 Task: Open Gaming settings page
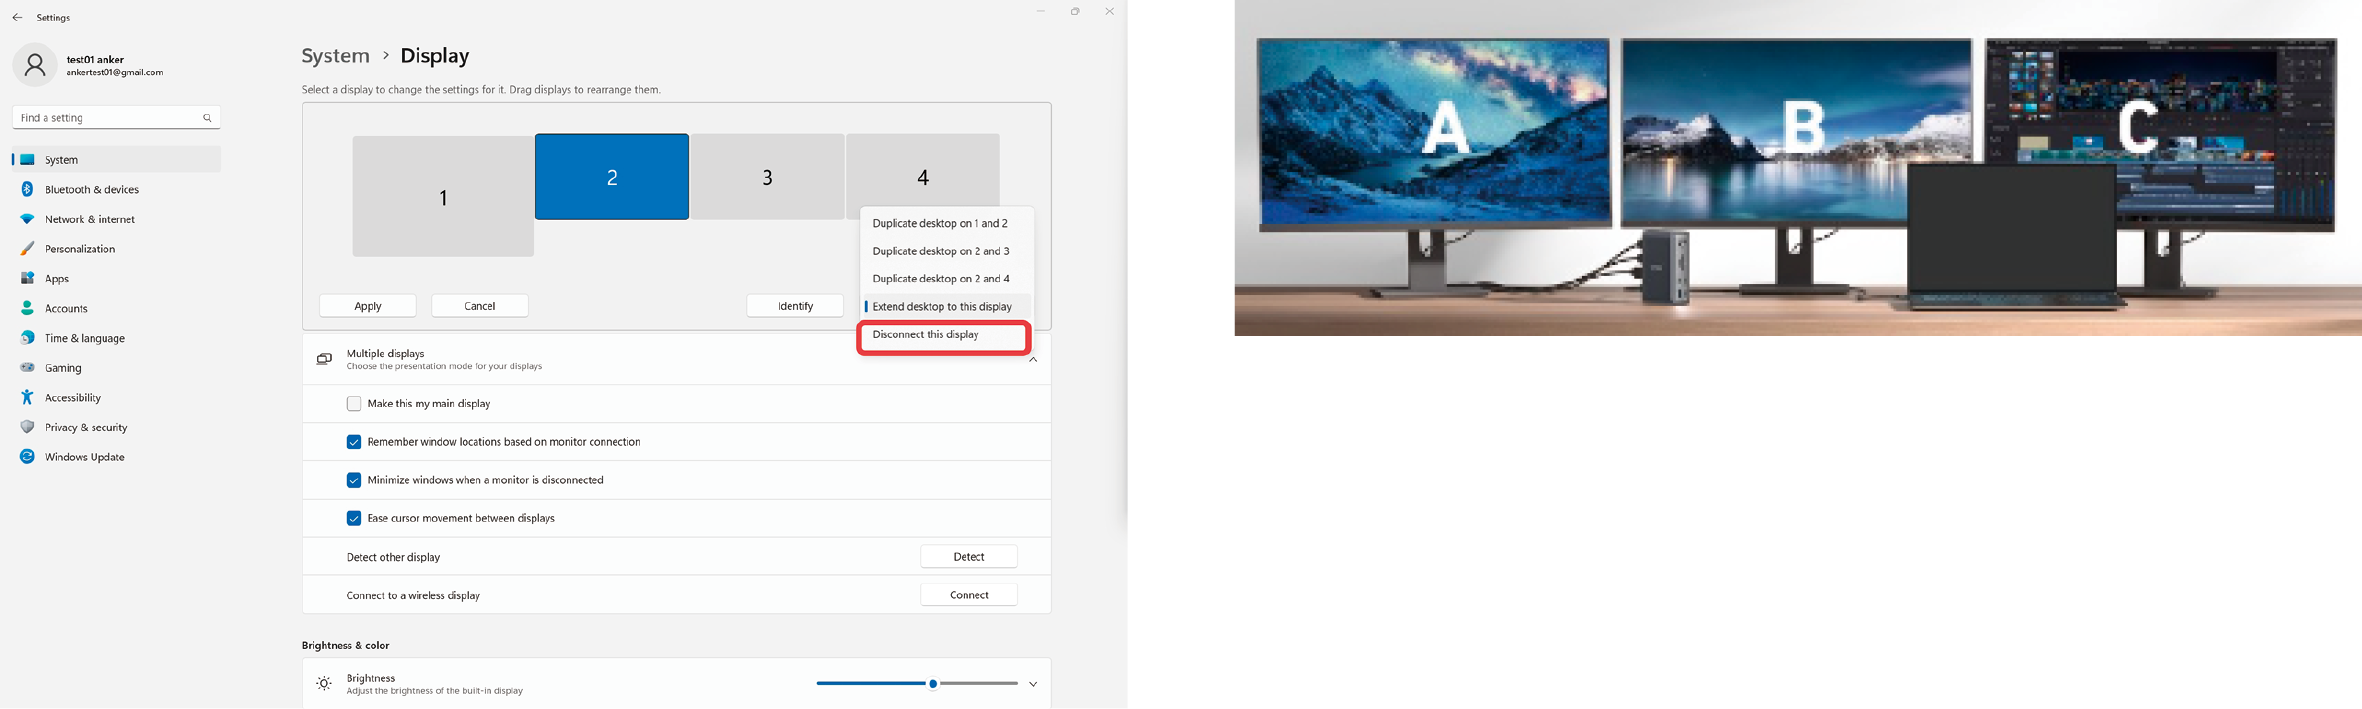pyautogui.click(x=63, y=368)
